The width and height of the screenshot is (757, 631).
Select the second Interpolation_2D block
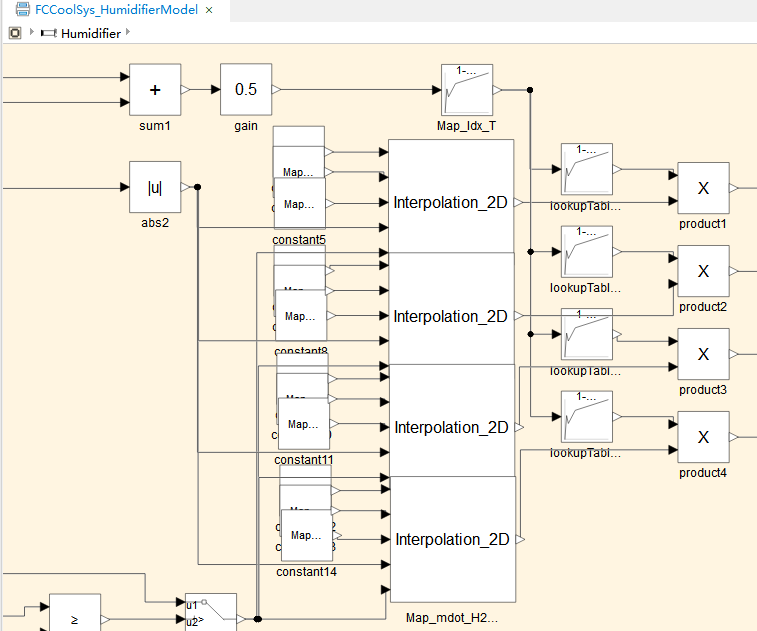point(451,308)
